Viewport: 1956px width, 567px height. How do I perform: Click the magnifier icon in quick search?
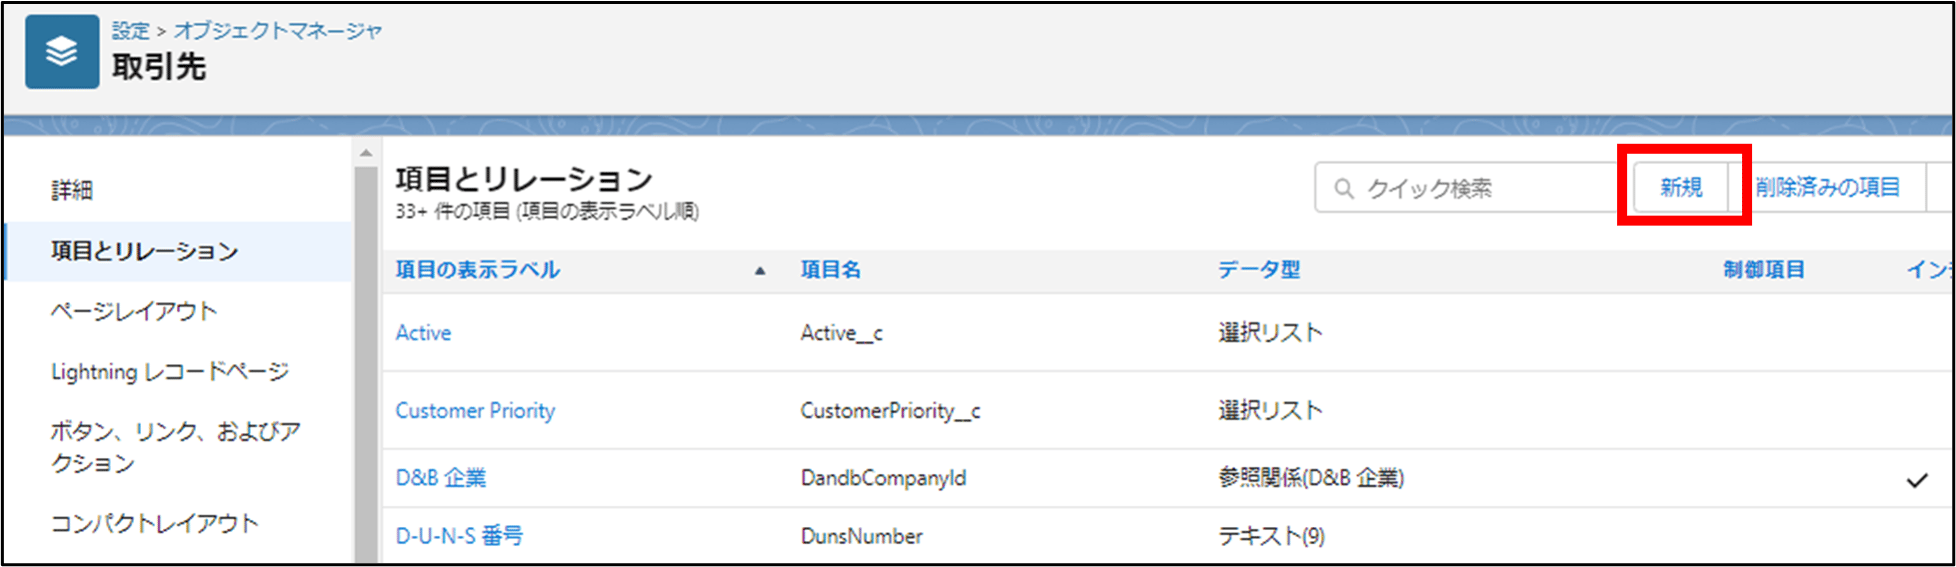1344,189
